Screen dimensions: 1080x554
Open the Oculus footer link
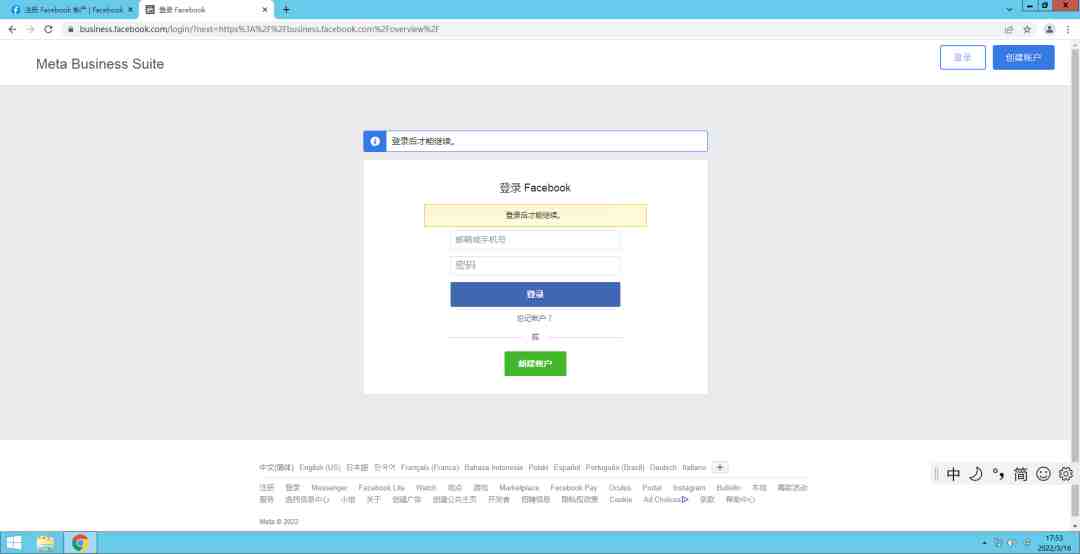pos(620,487)
